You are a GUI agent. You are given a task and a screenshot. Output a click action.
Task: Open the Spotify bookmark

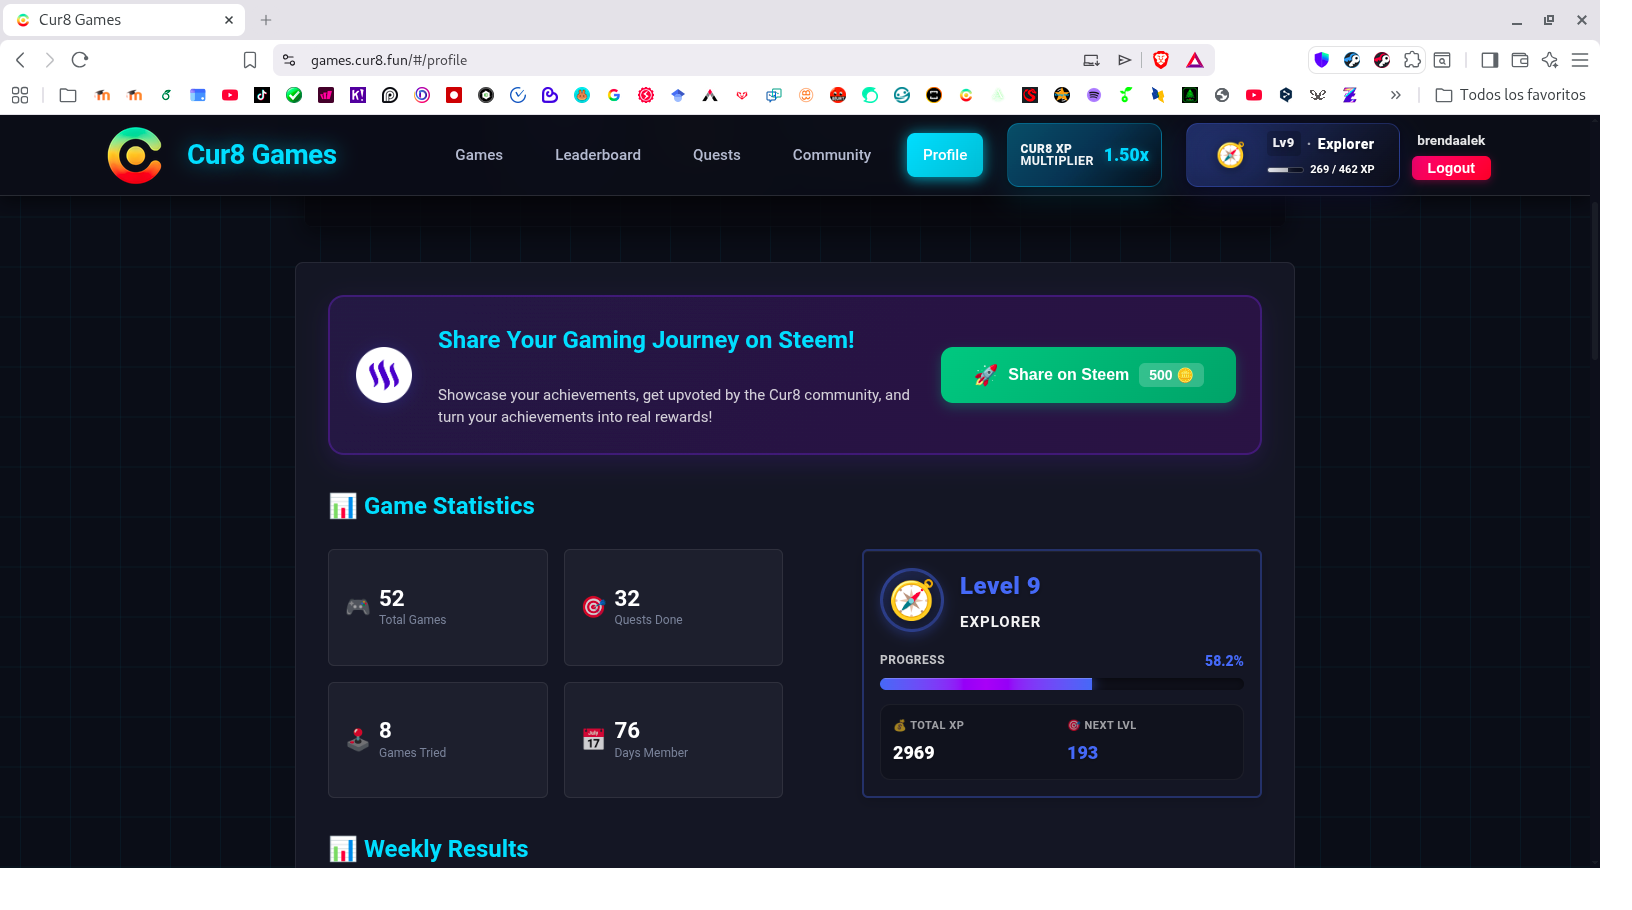[1094, 95]
